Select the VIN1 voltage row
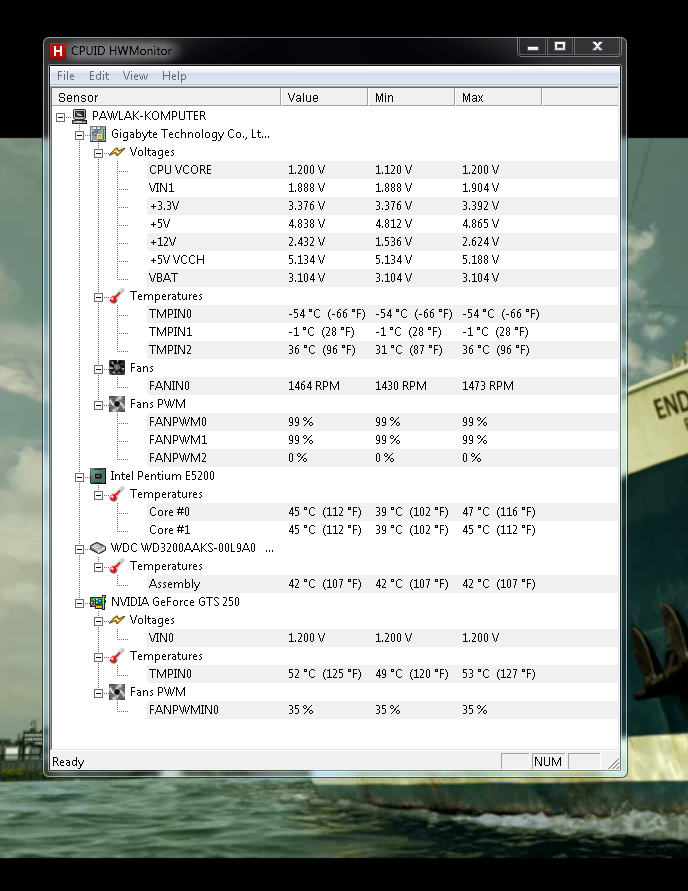This screenshot has width=688, height=891. [x=382, y=188]
